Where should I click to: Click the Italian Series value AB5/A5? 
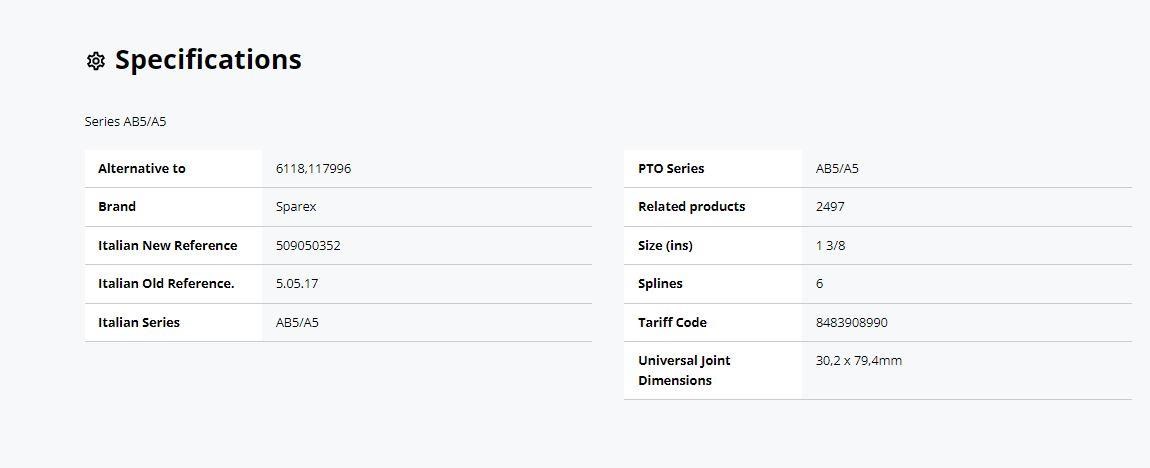tap(297, 323)
